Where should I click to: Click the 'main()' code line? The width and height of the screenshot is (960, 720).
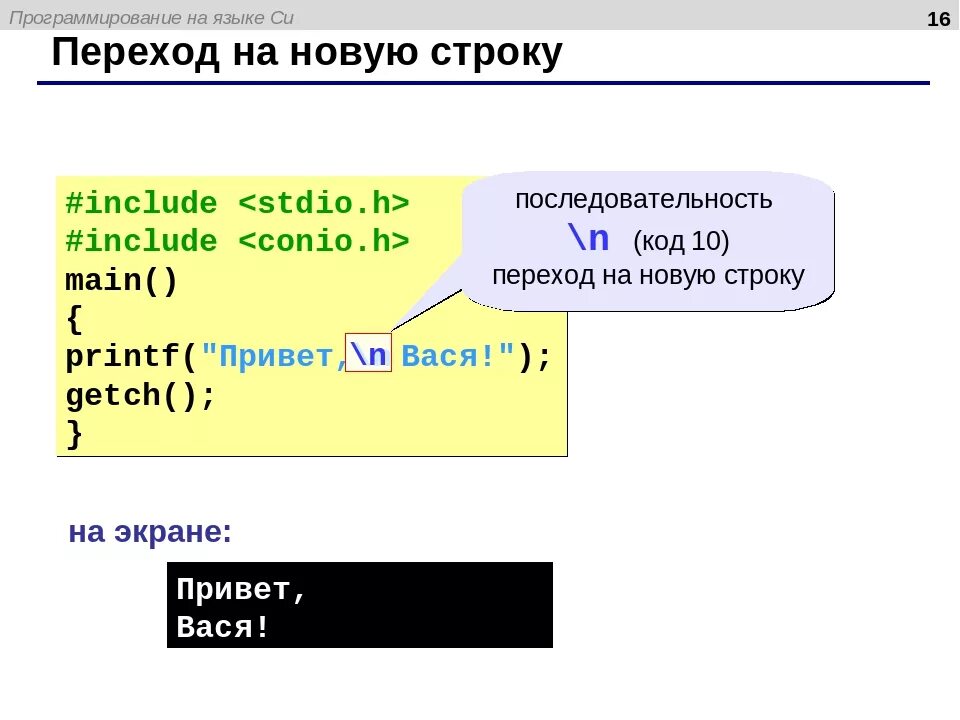[121, 280]
